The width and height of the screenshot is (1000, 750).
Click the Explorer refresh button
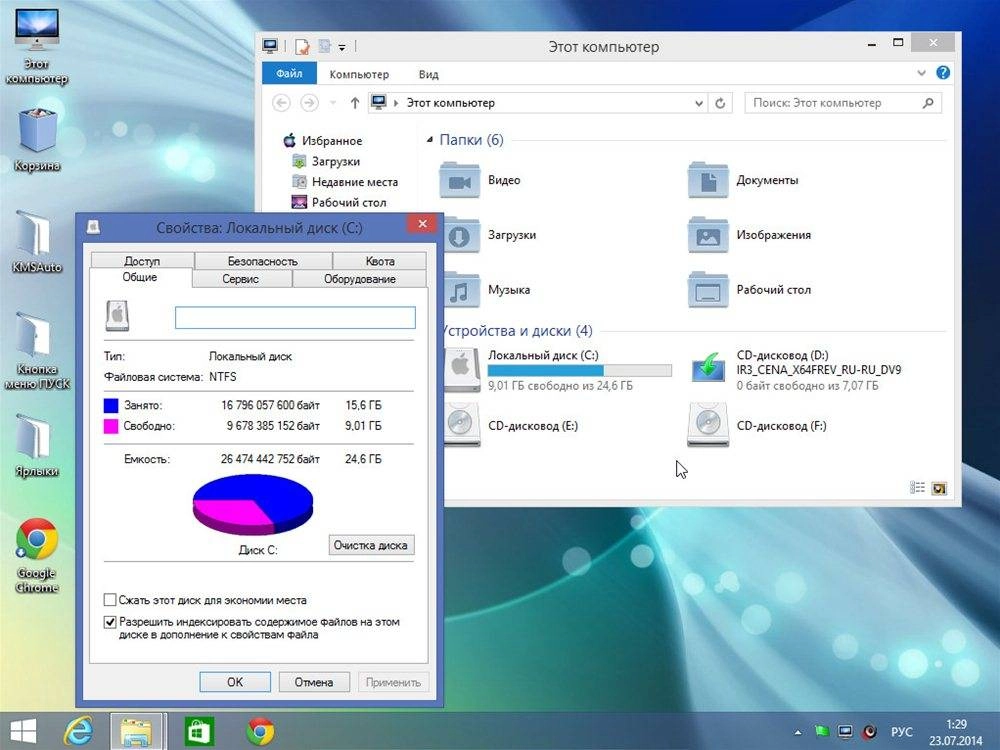pos(720,103)
